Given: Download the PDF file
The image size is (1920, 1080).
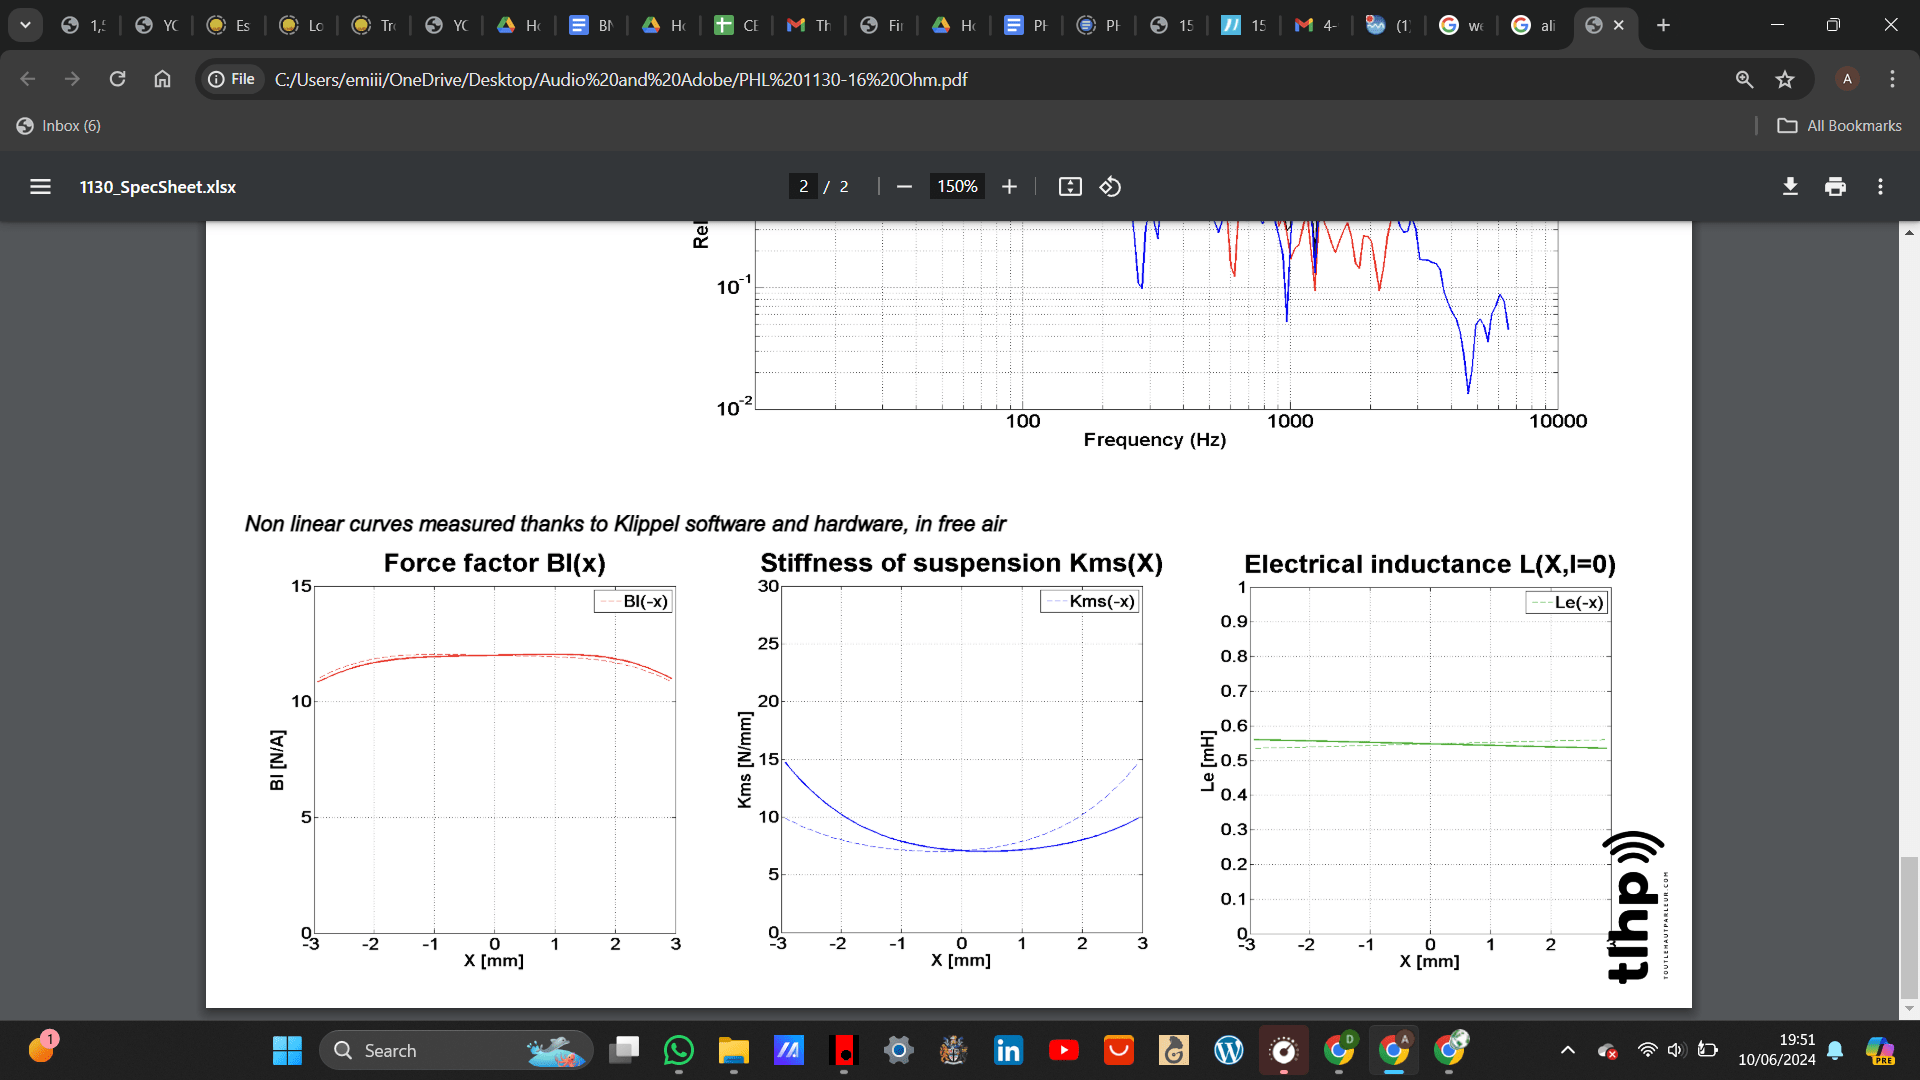Looking at the screenshot, I should pos(1790,187).
